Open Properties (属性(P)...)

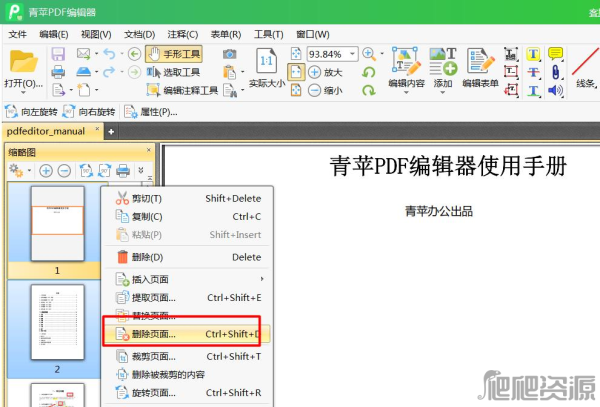(x=151, y=112)
